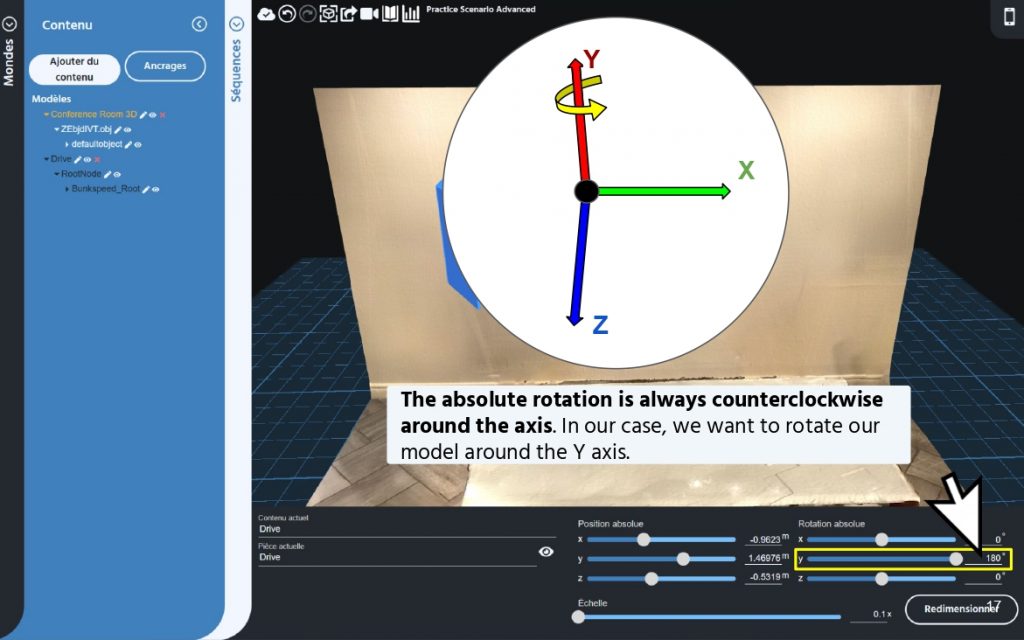The height and width of the screenshot is (640, 1024).
Task: Hide defaultobject using its eye icon
Action: coord(138,144)
